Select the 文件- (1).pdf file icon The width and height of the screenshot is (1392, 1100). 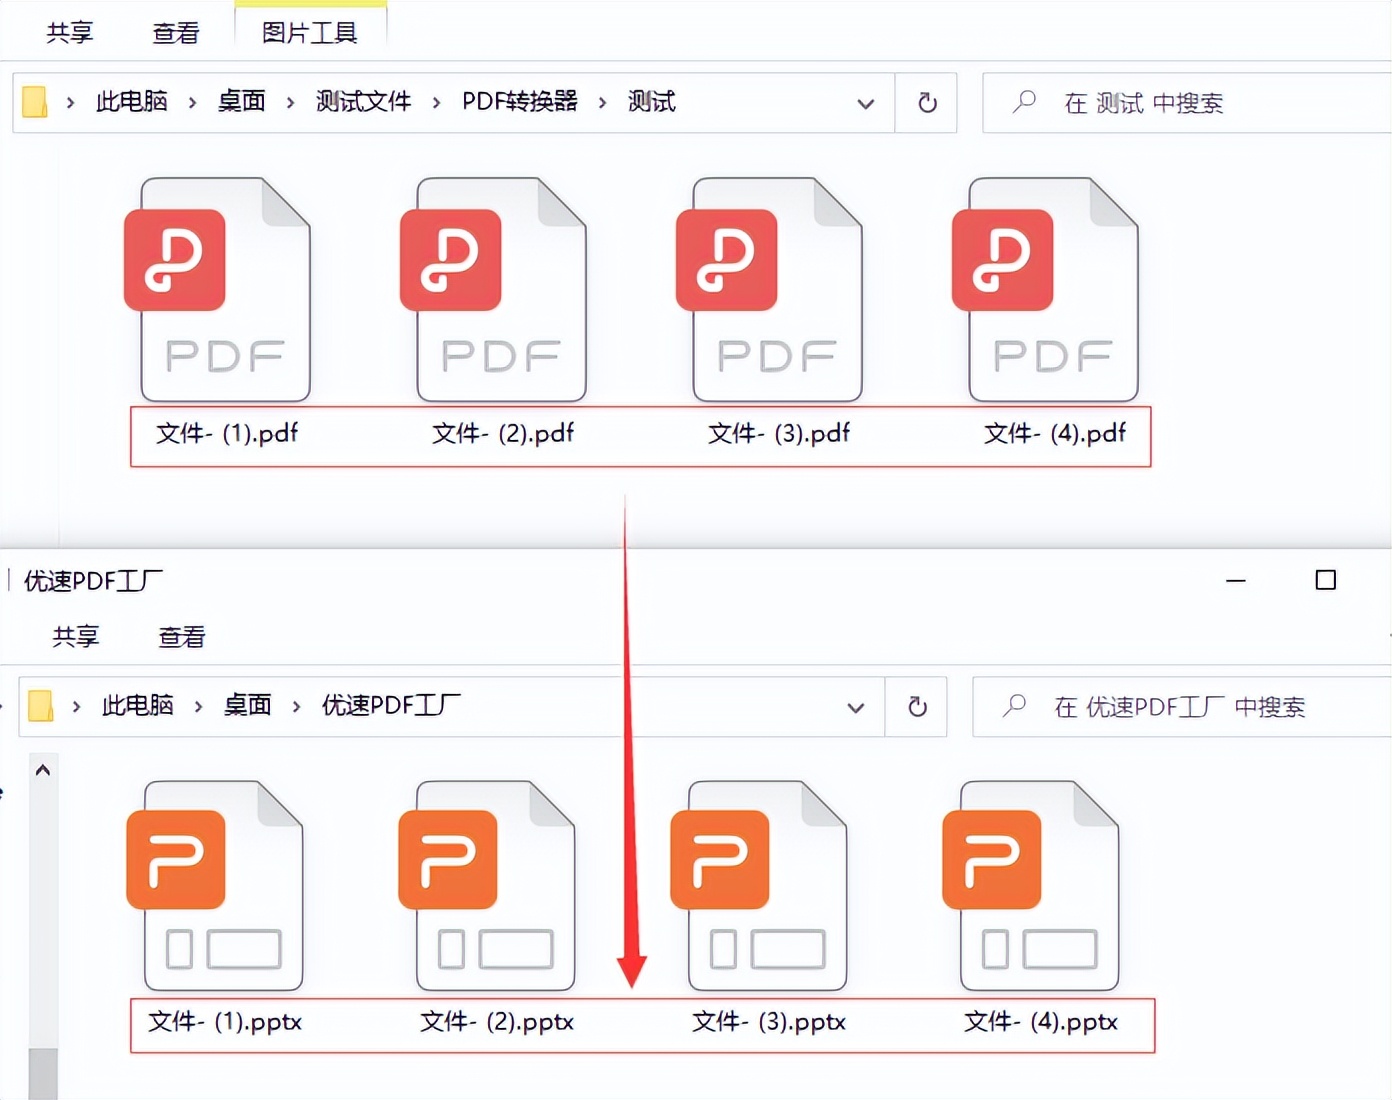[217, 290]
